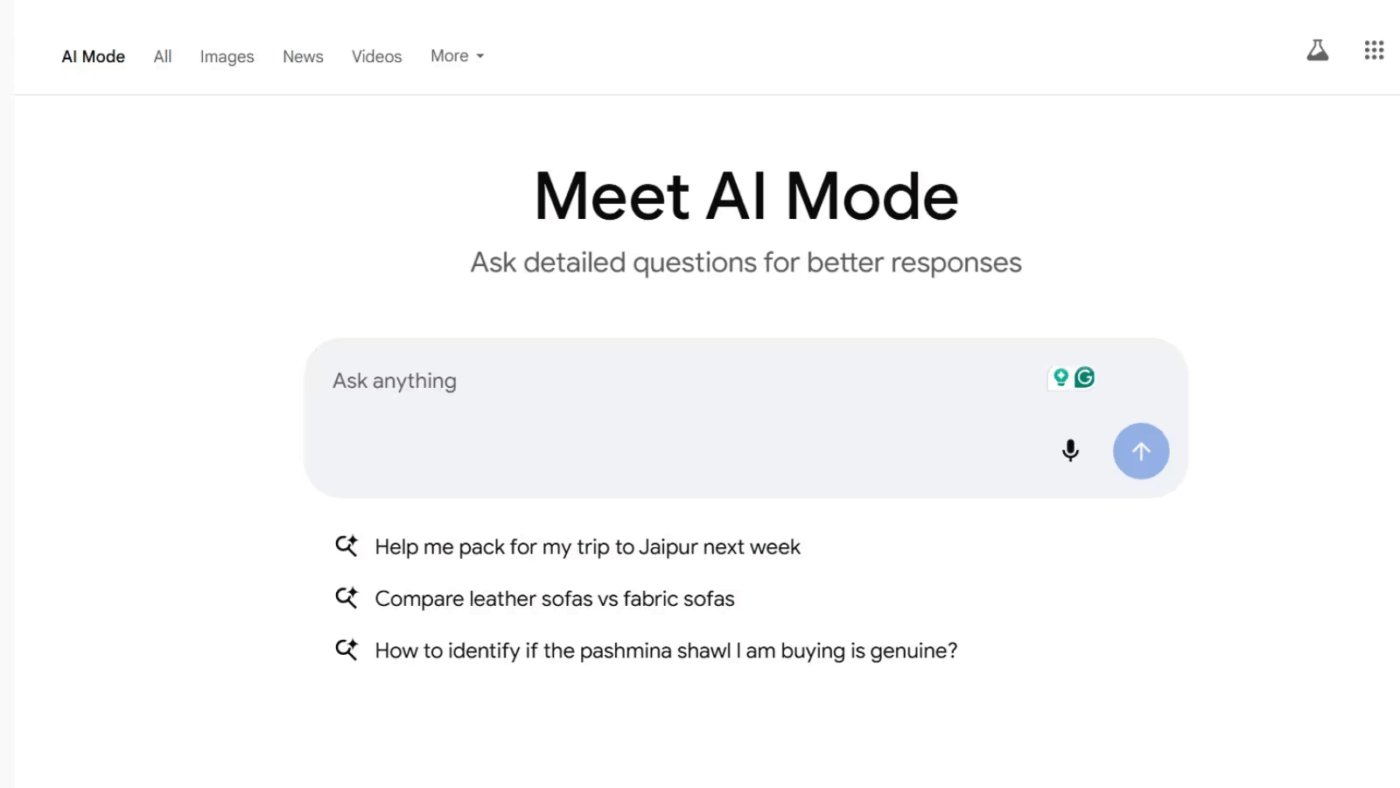Select the leather vs fabric sofas suggestion

click(554, 598)
